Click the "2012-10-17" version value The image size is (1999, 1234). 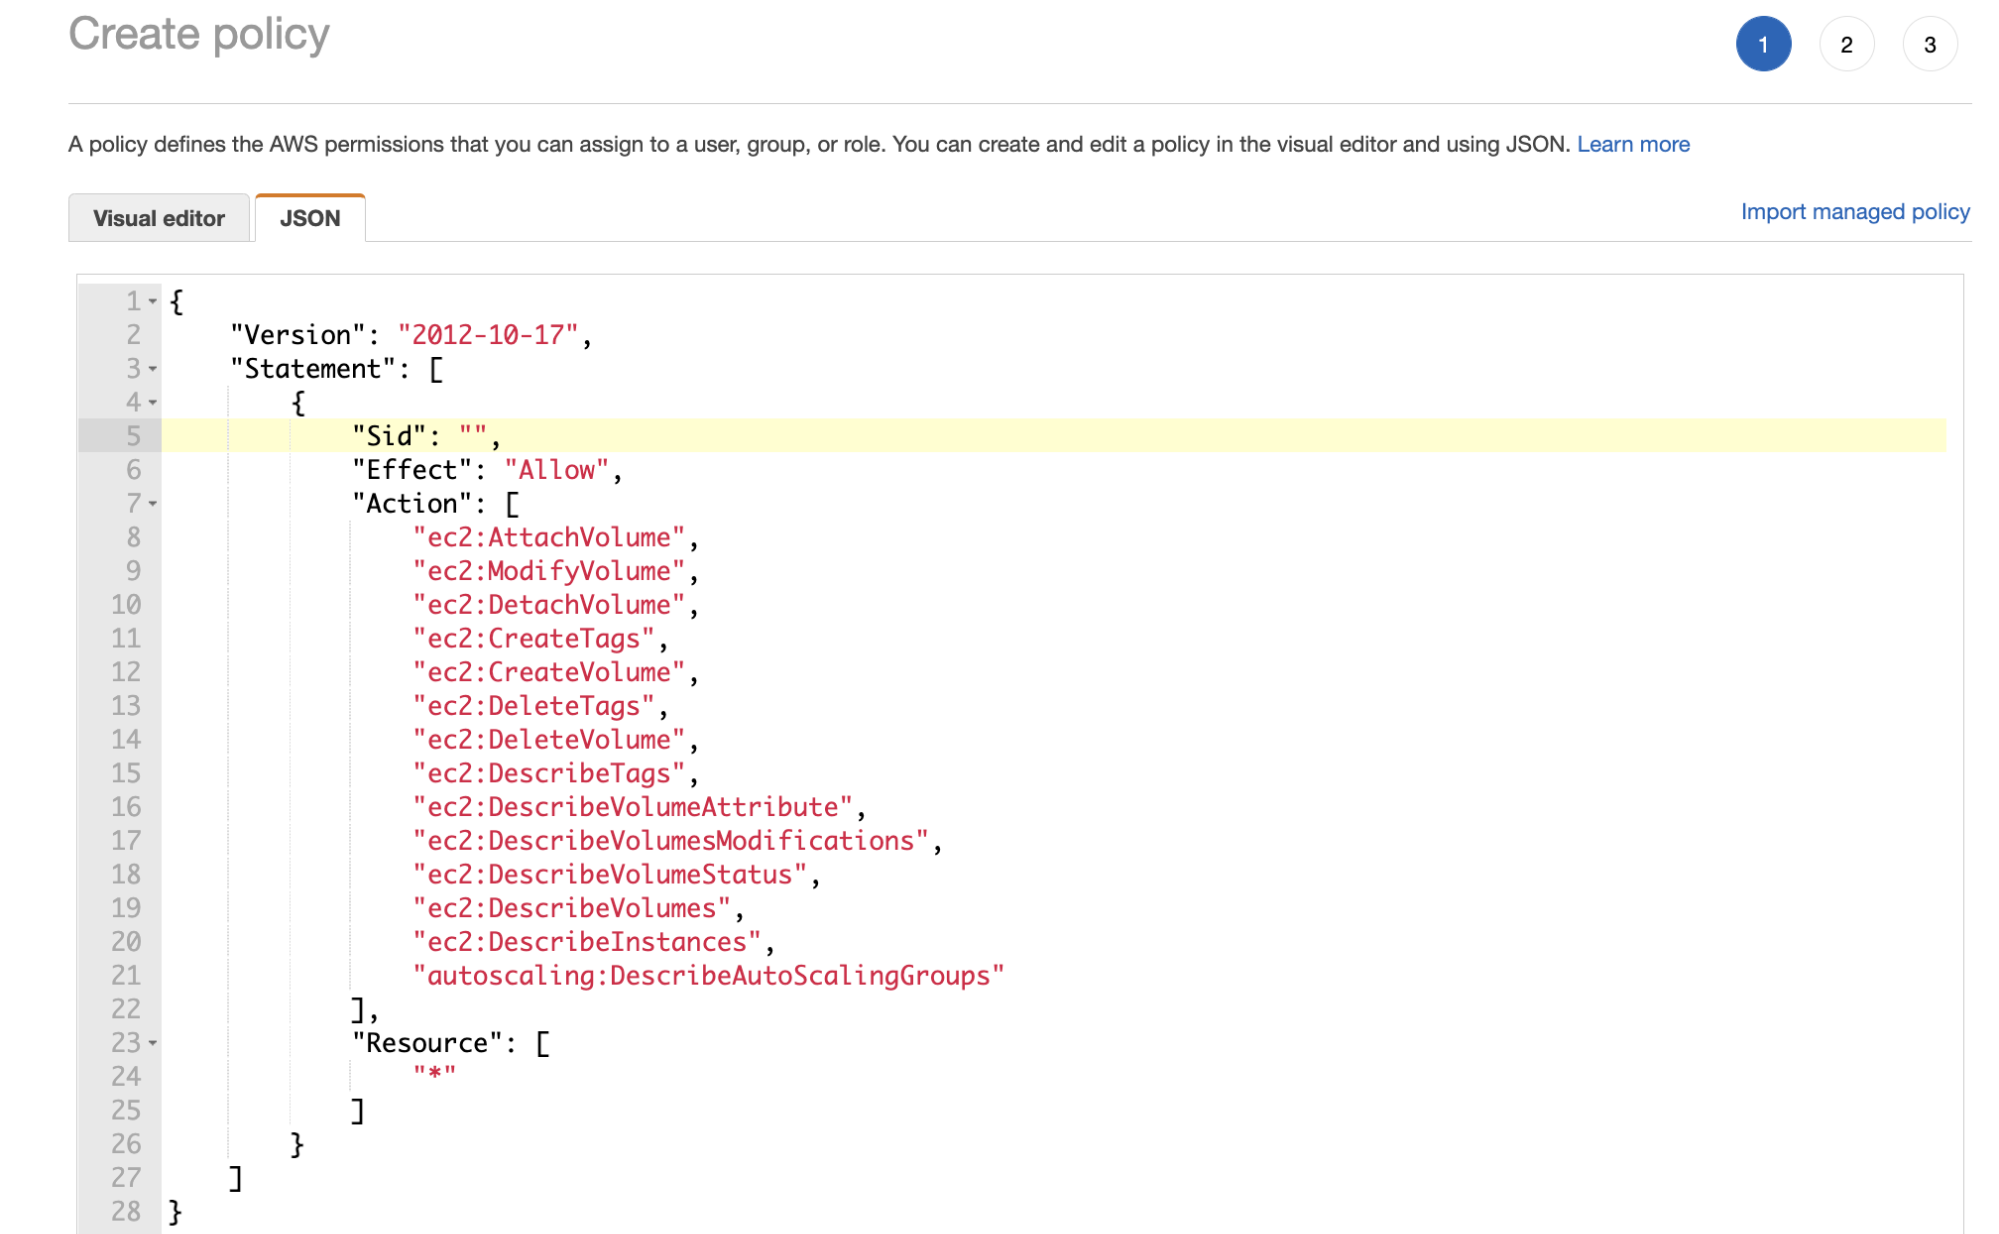pos(487,335)
